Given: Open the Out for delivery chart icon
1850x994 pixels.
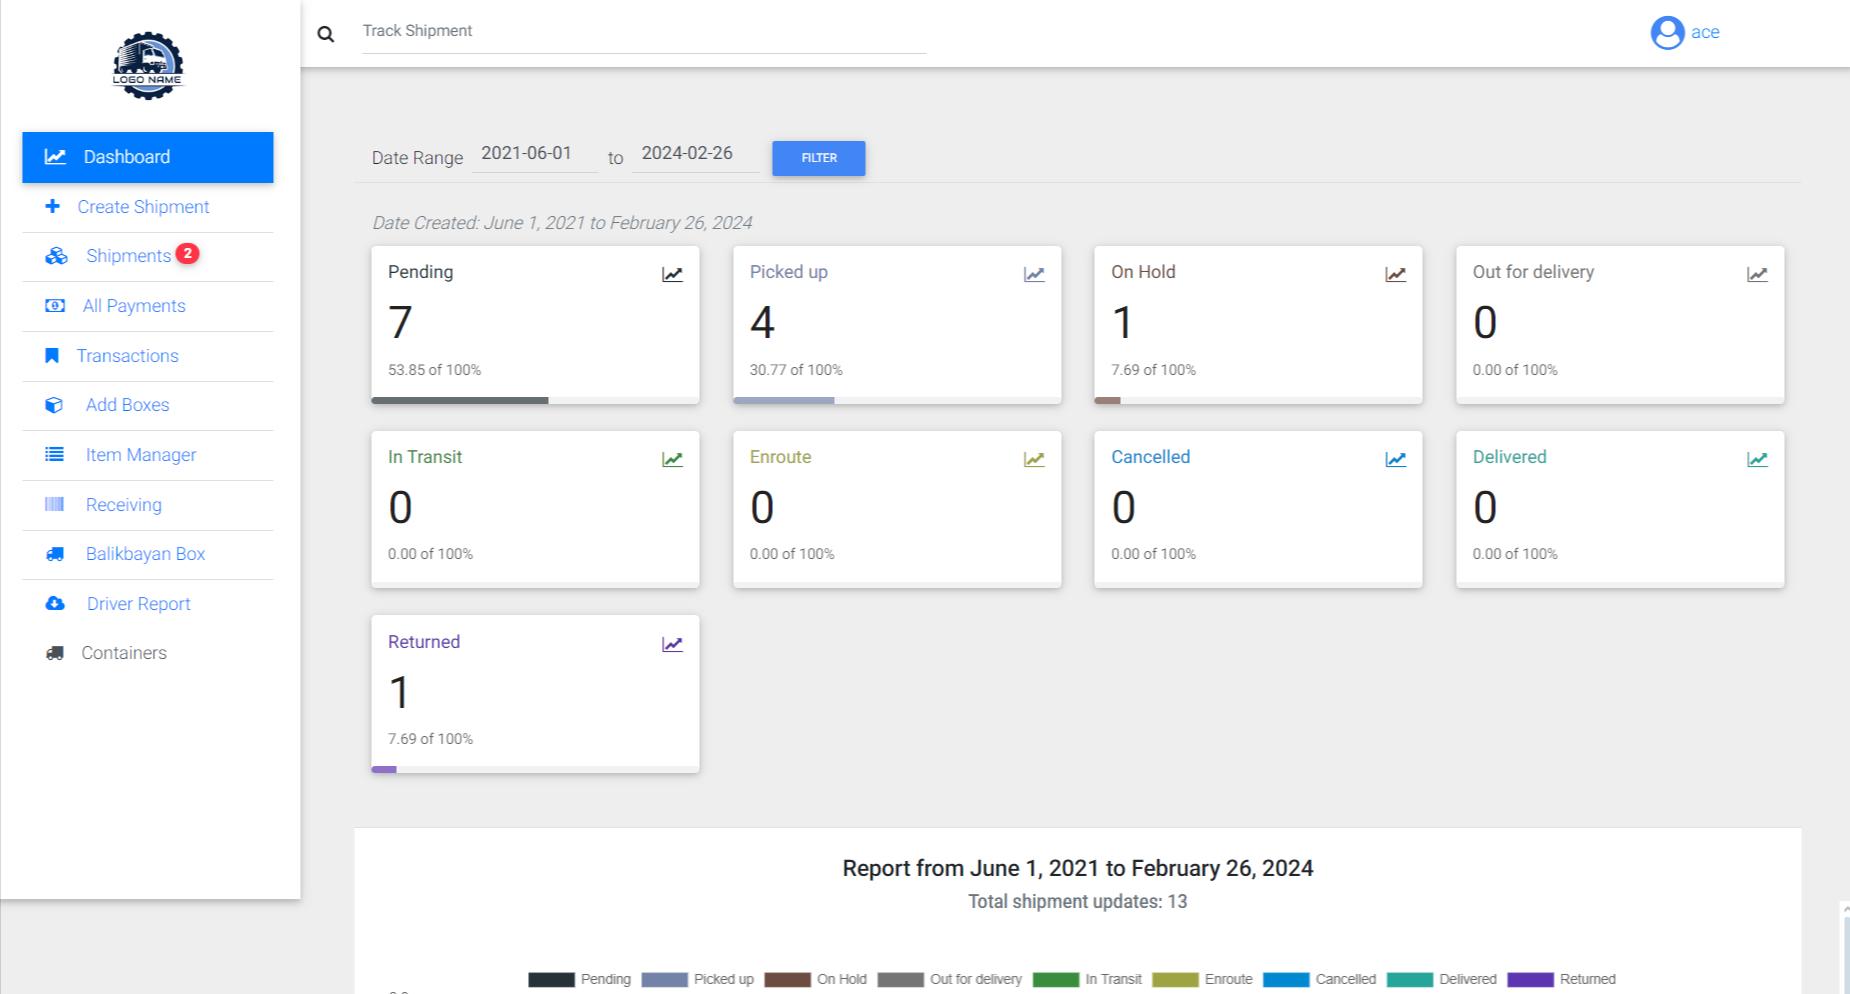Looking at the screenshot, I should [x=1757, y=274].
